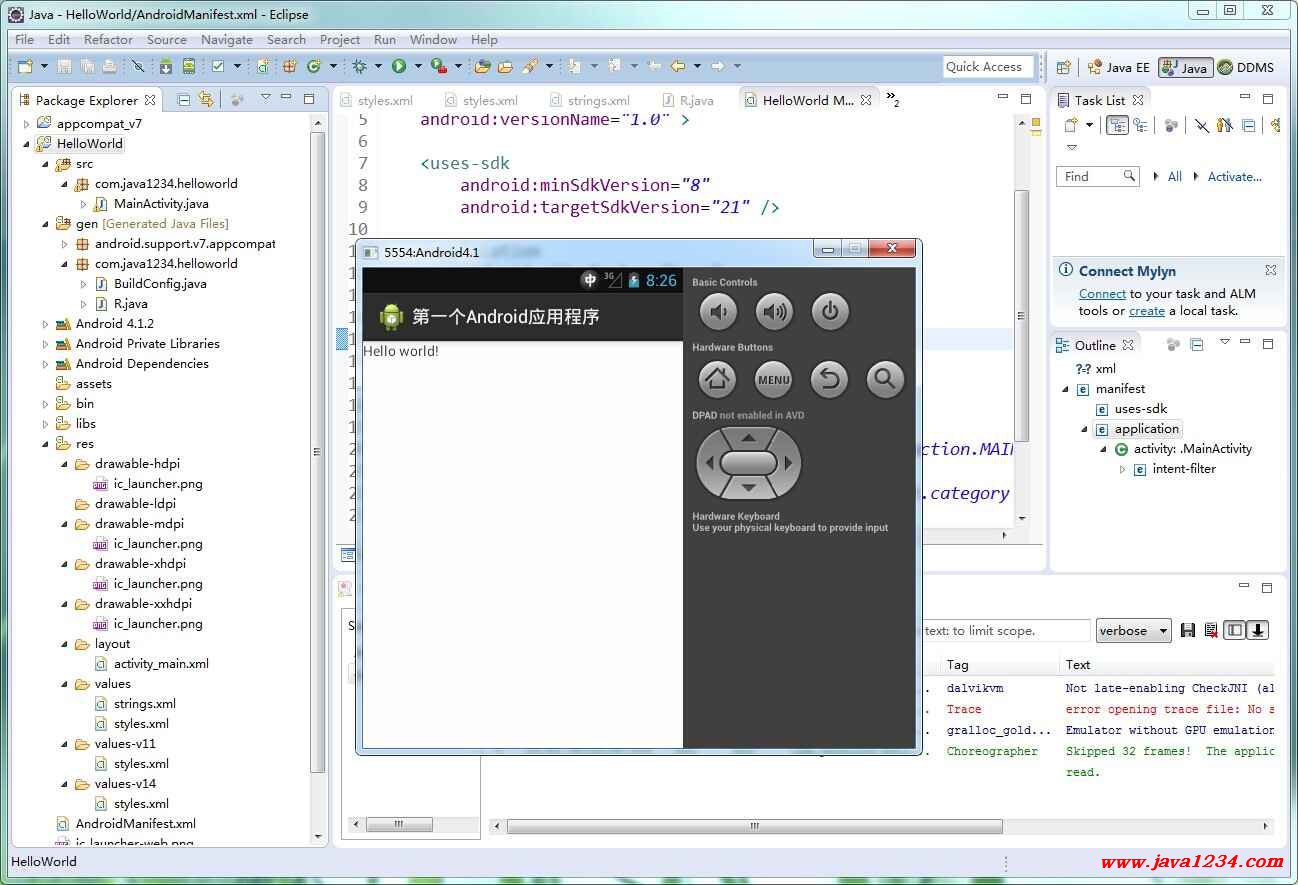Click the emulator DPAD center button

[748, 463]
